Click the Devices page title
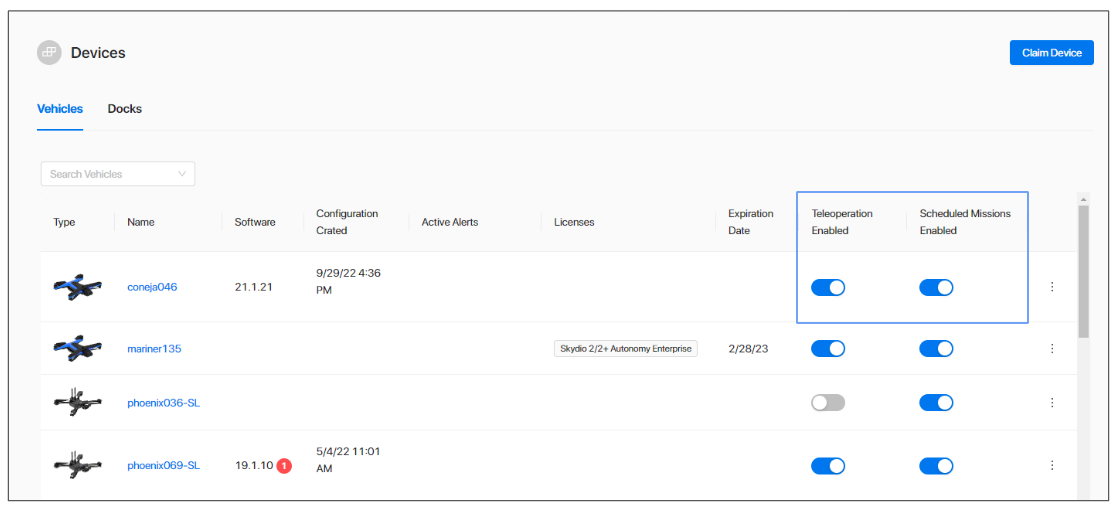 [98, 52]
